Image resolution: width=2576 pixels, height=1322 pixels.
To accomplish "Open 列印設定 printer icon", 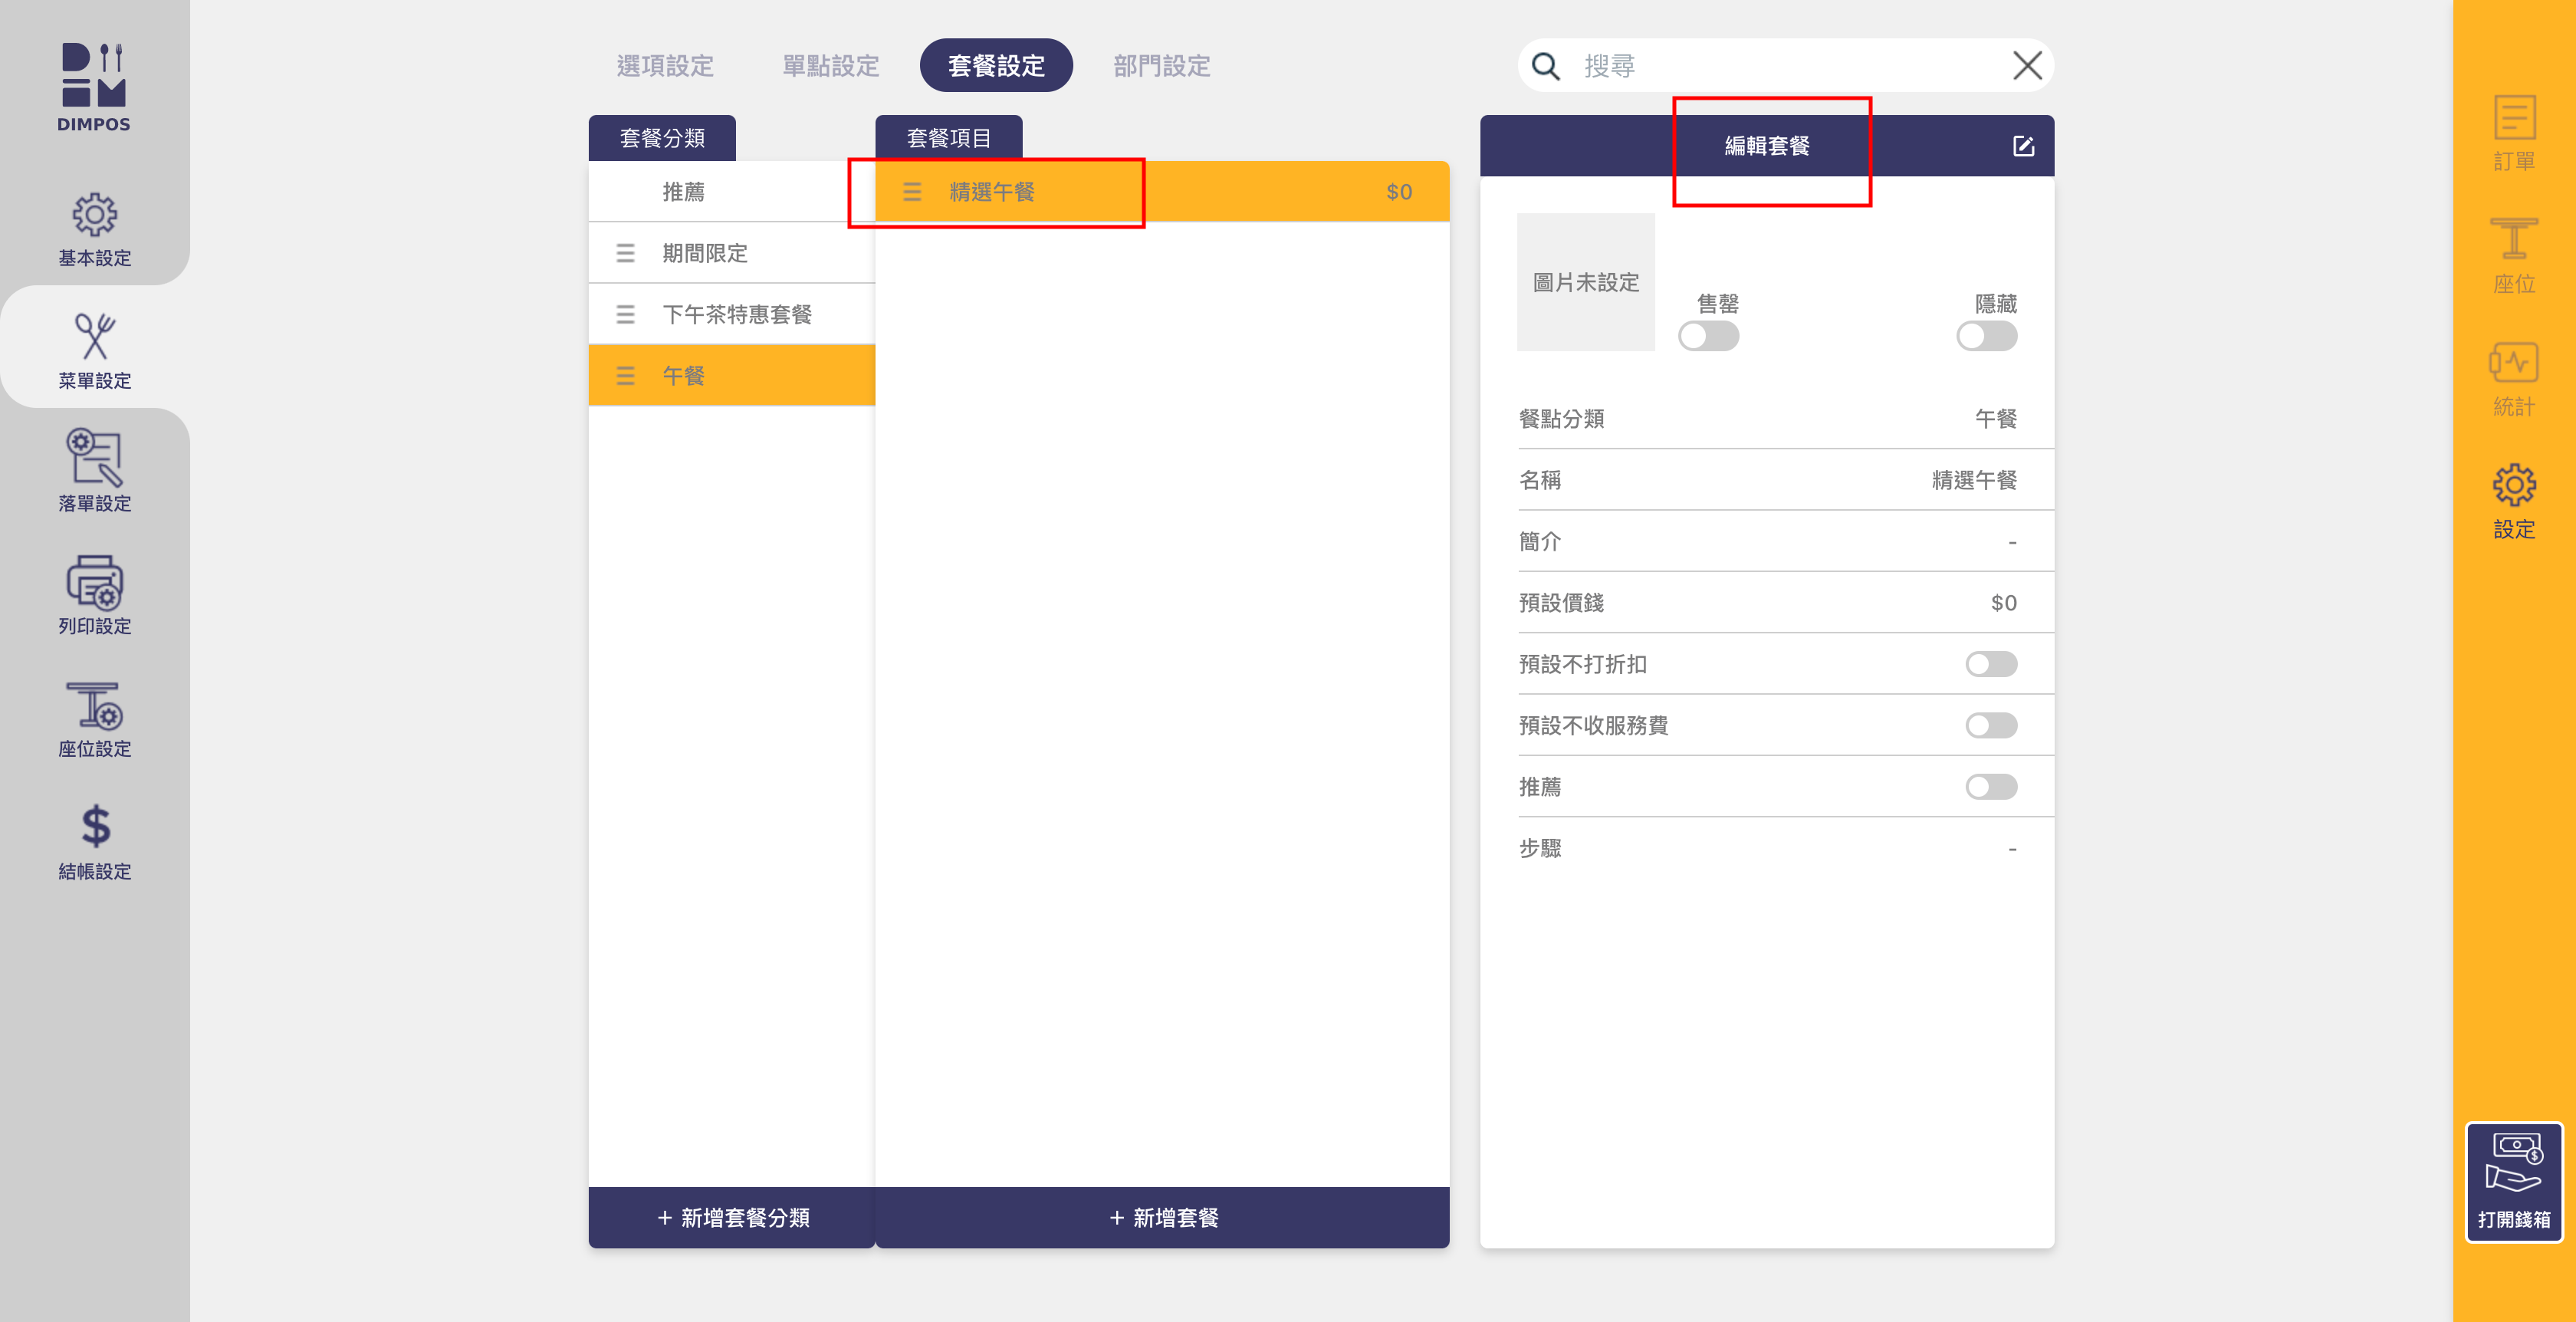I will click(x=94, y=594).
